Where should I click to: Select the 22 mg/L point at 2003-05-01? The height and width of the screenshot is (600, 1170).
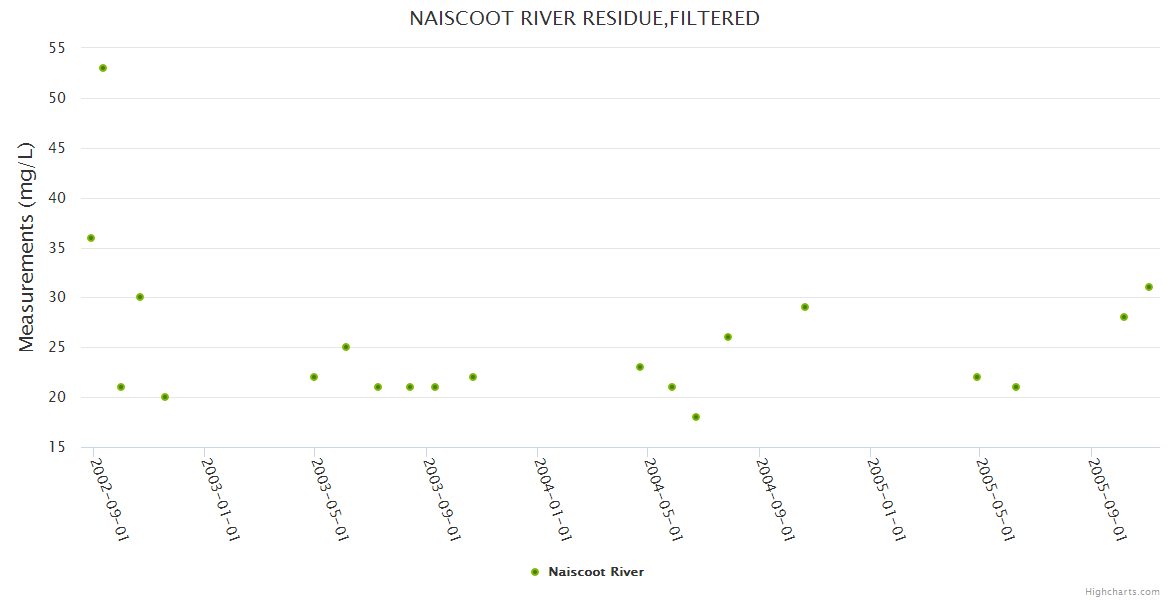314,377
